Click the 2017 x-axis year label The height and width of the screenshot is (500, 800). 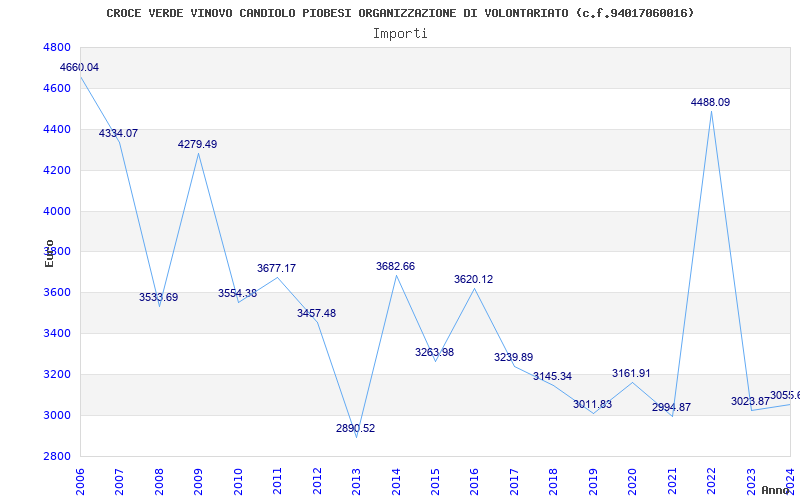click(514, 481)
